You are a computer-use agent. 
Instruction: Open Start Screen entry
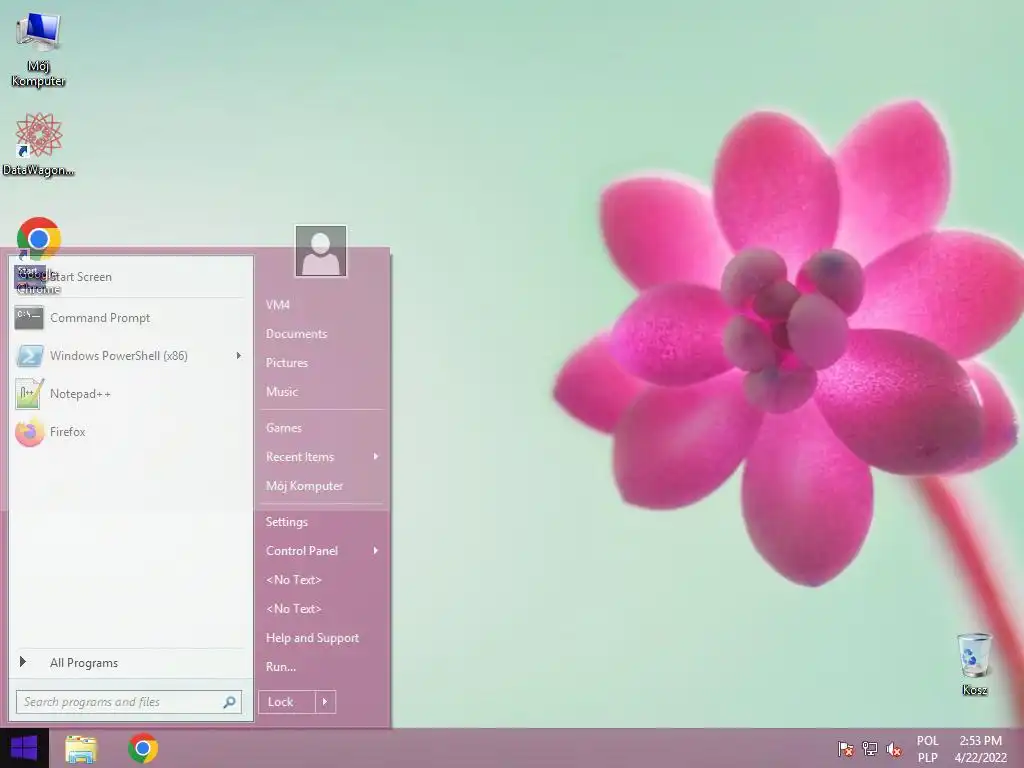click(130, 277)
